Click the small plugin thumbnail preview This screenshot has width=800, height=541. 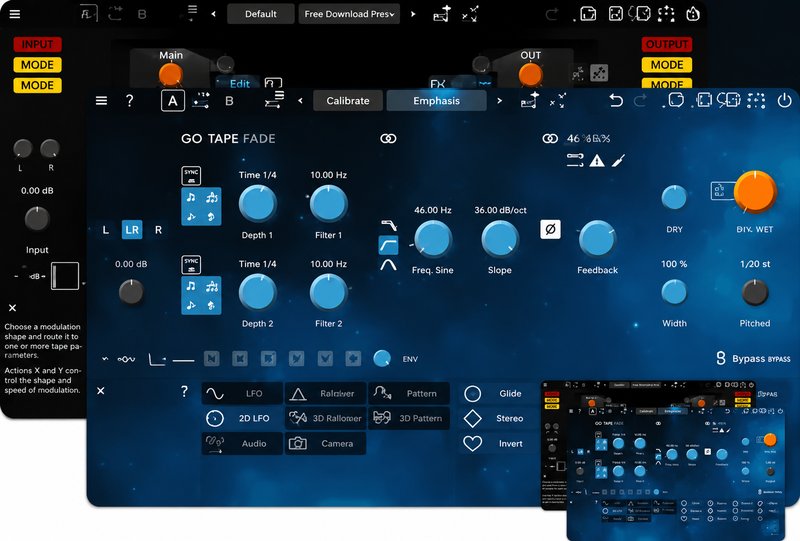click(663, 459)
